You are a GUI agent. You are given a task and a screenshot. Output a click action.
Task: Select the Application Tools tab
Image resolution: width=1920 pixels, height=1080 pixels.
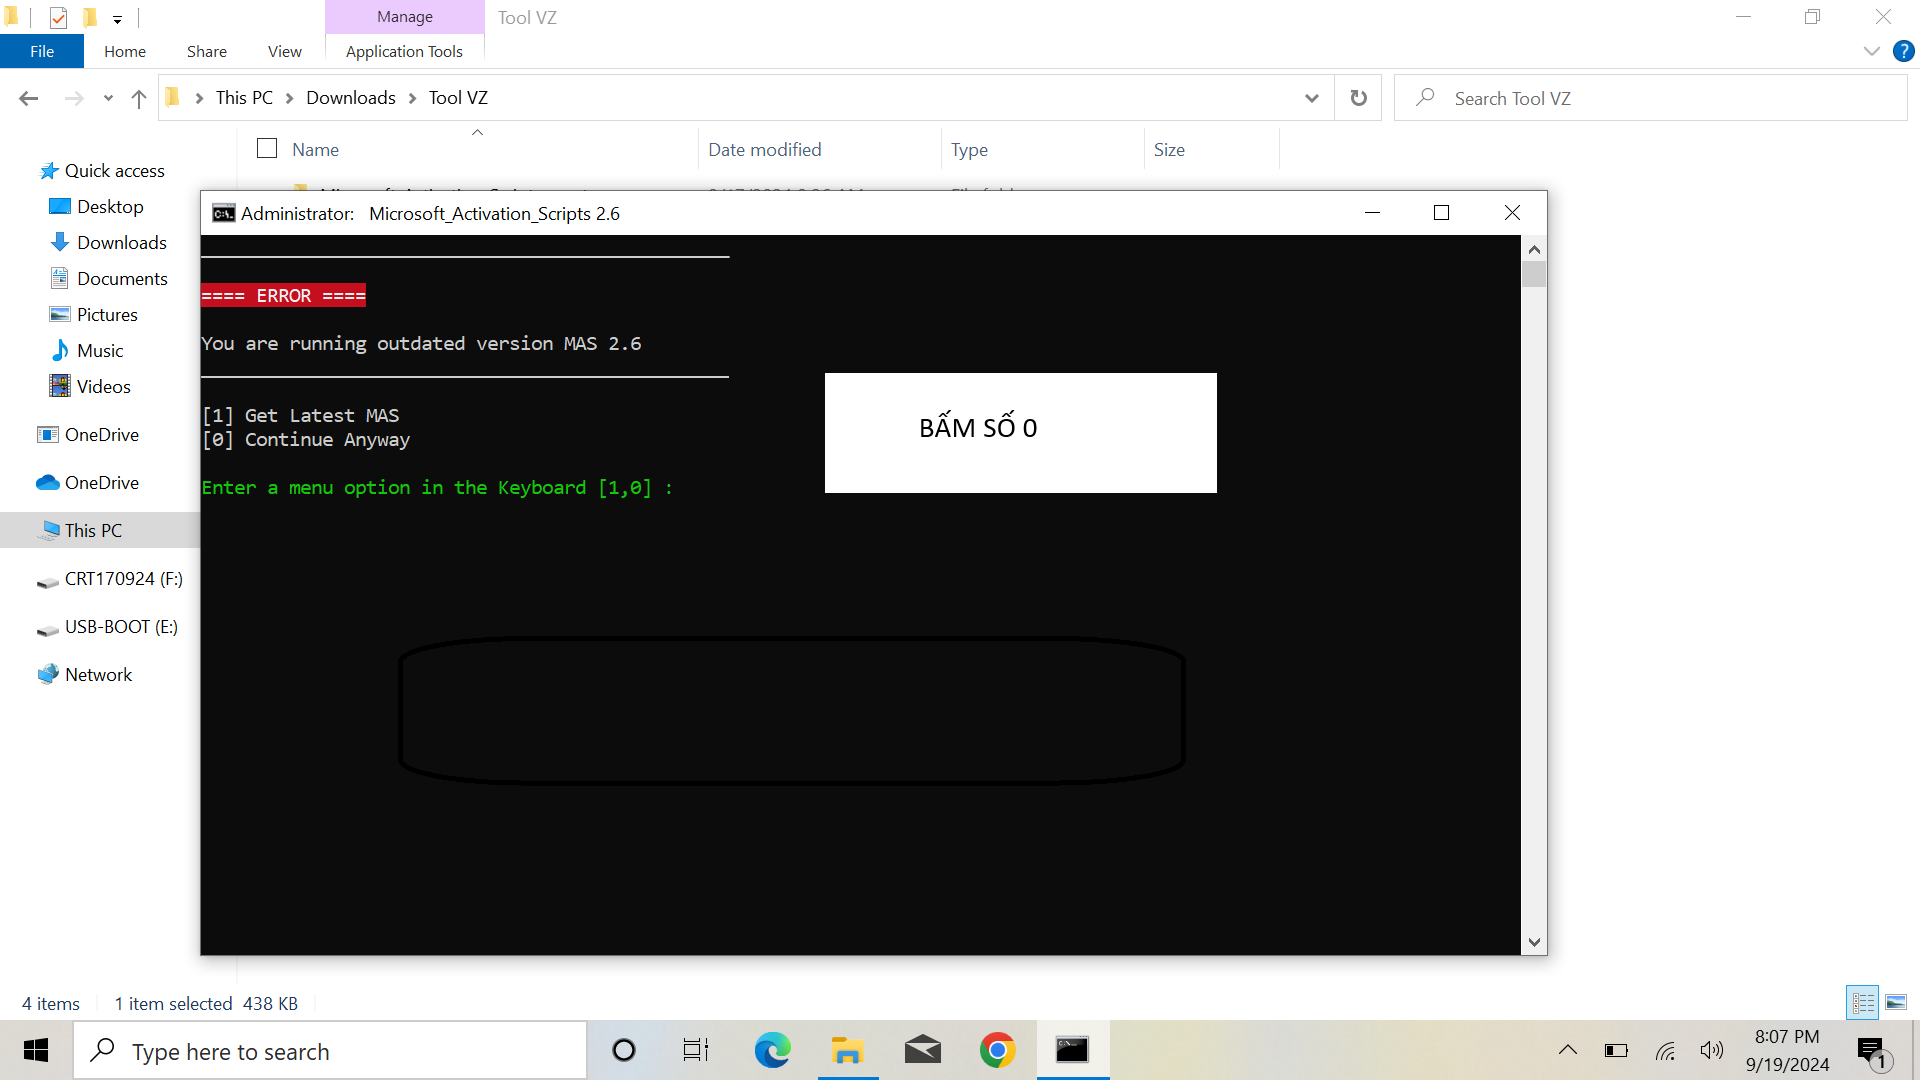click(404, 51)
